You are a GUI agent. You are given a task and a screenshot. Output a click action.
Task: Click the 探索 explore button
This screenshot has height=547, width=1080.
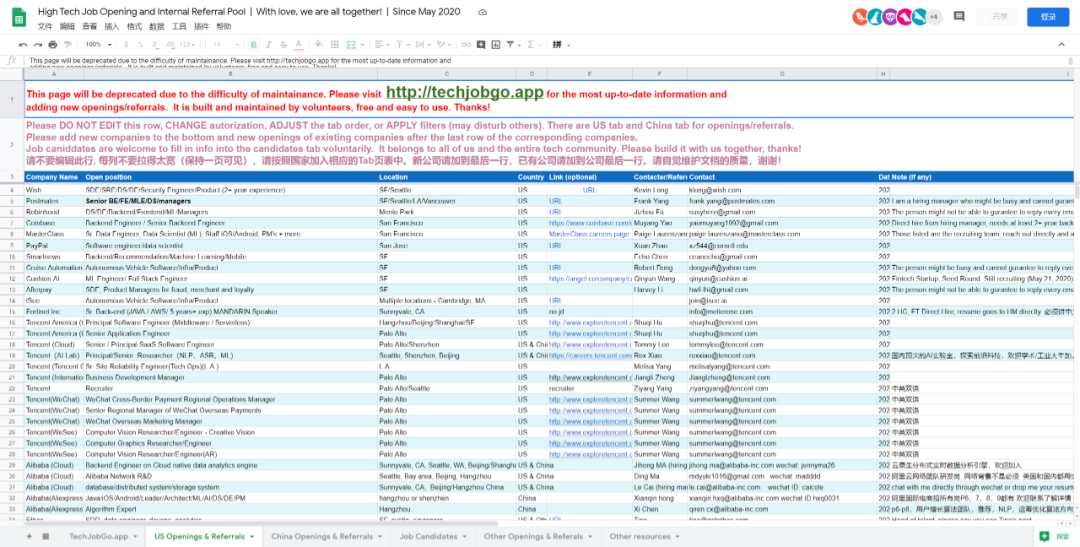tap(1057, 537)
